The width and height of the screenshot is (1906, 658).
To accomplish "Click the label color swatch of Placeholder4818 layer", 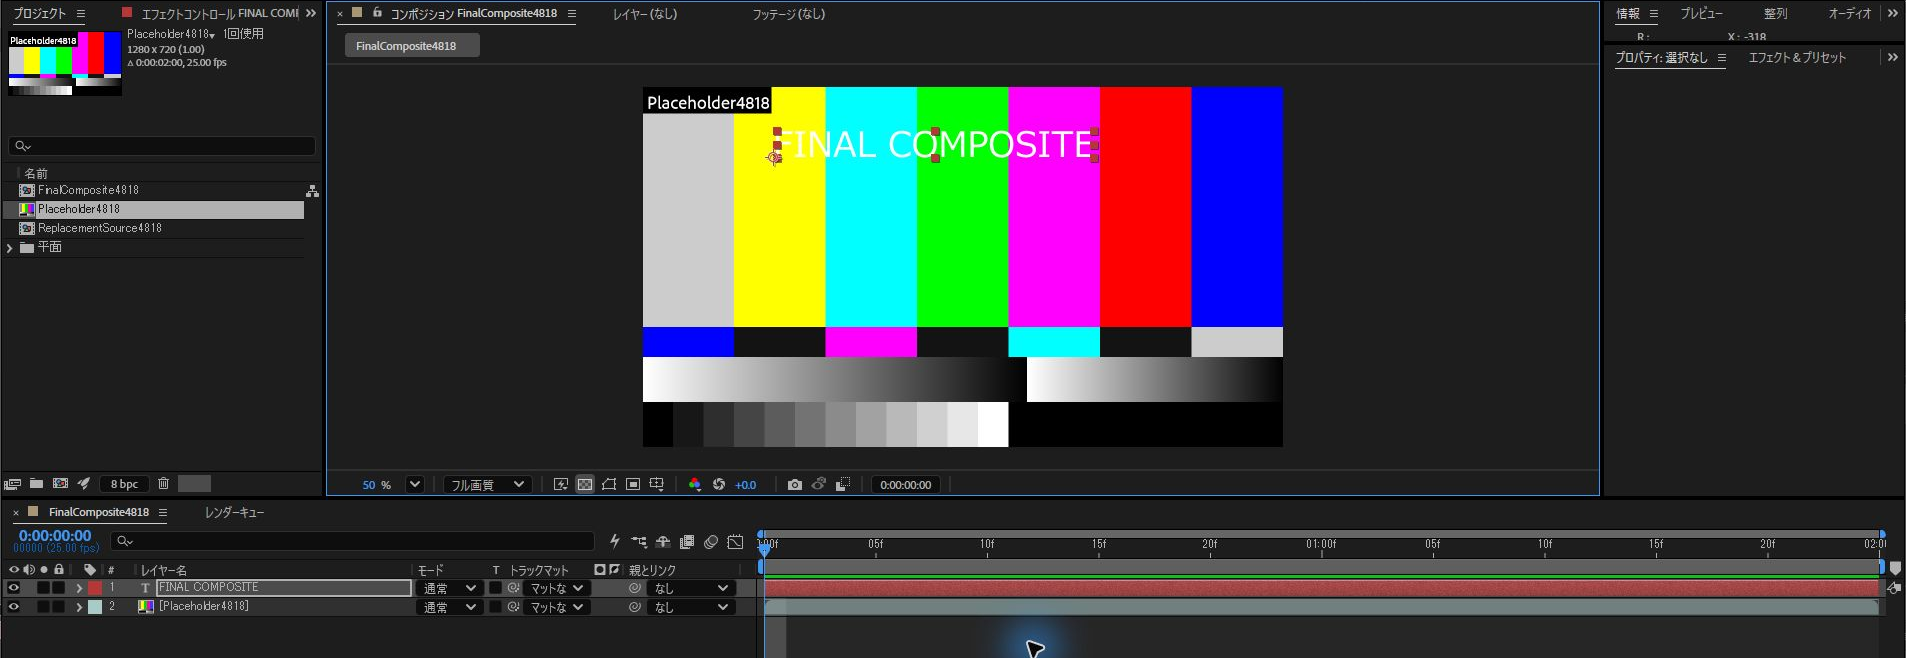I will pos(95,607).
